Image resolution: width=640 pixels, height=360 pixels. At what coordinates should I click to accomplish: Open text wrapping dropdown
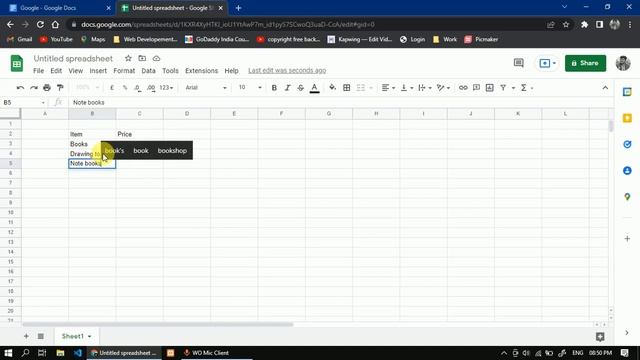pyautogui.click(x=424, y=88)
